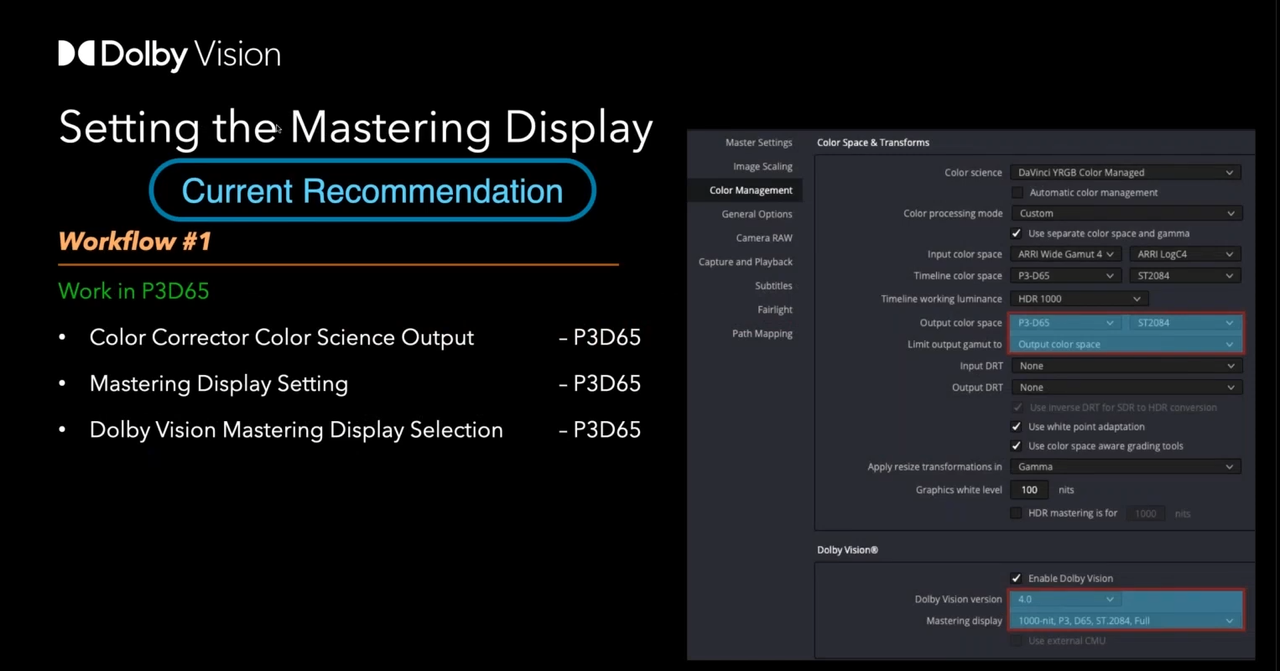The height and width of the screenshot is (671, 1280).
Task: Click the Dolby Vision logo
Action: 169,54
